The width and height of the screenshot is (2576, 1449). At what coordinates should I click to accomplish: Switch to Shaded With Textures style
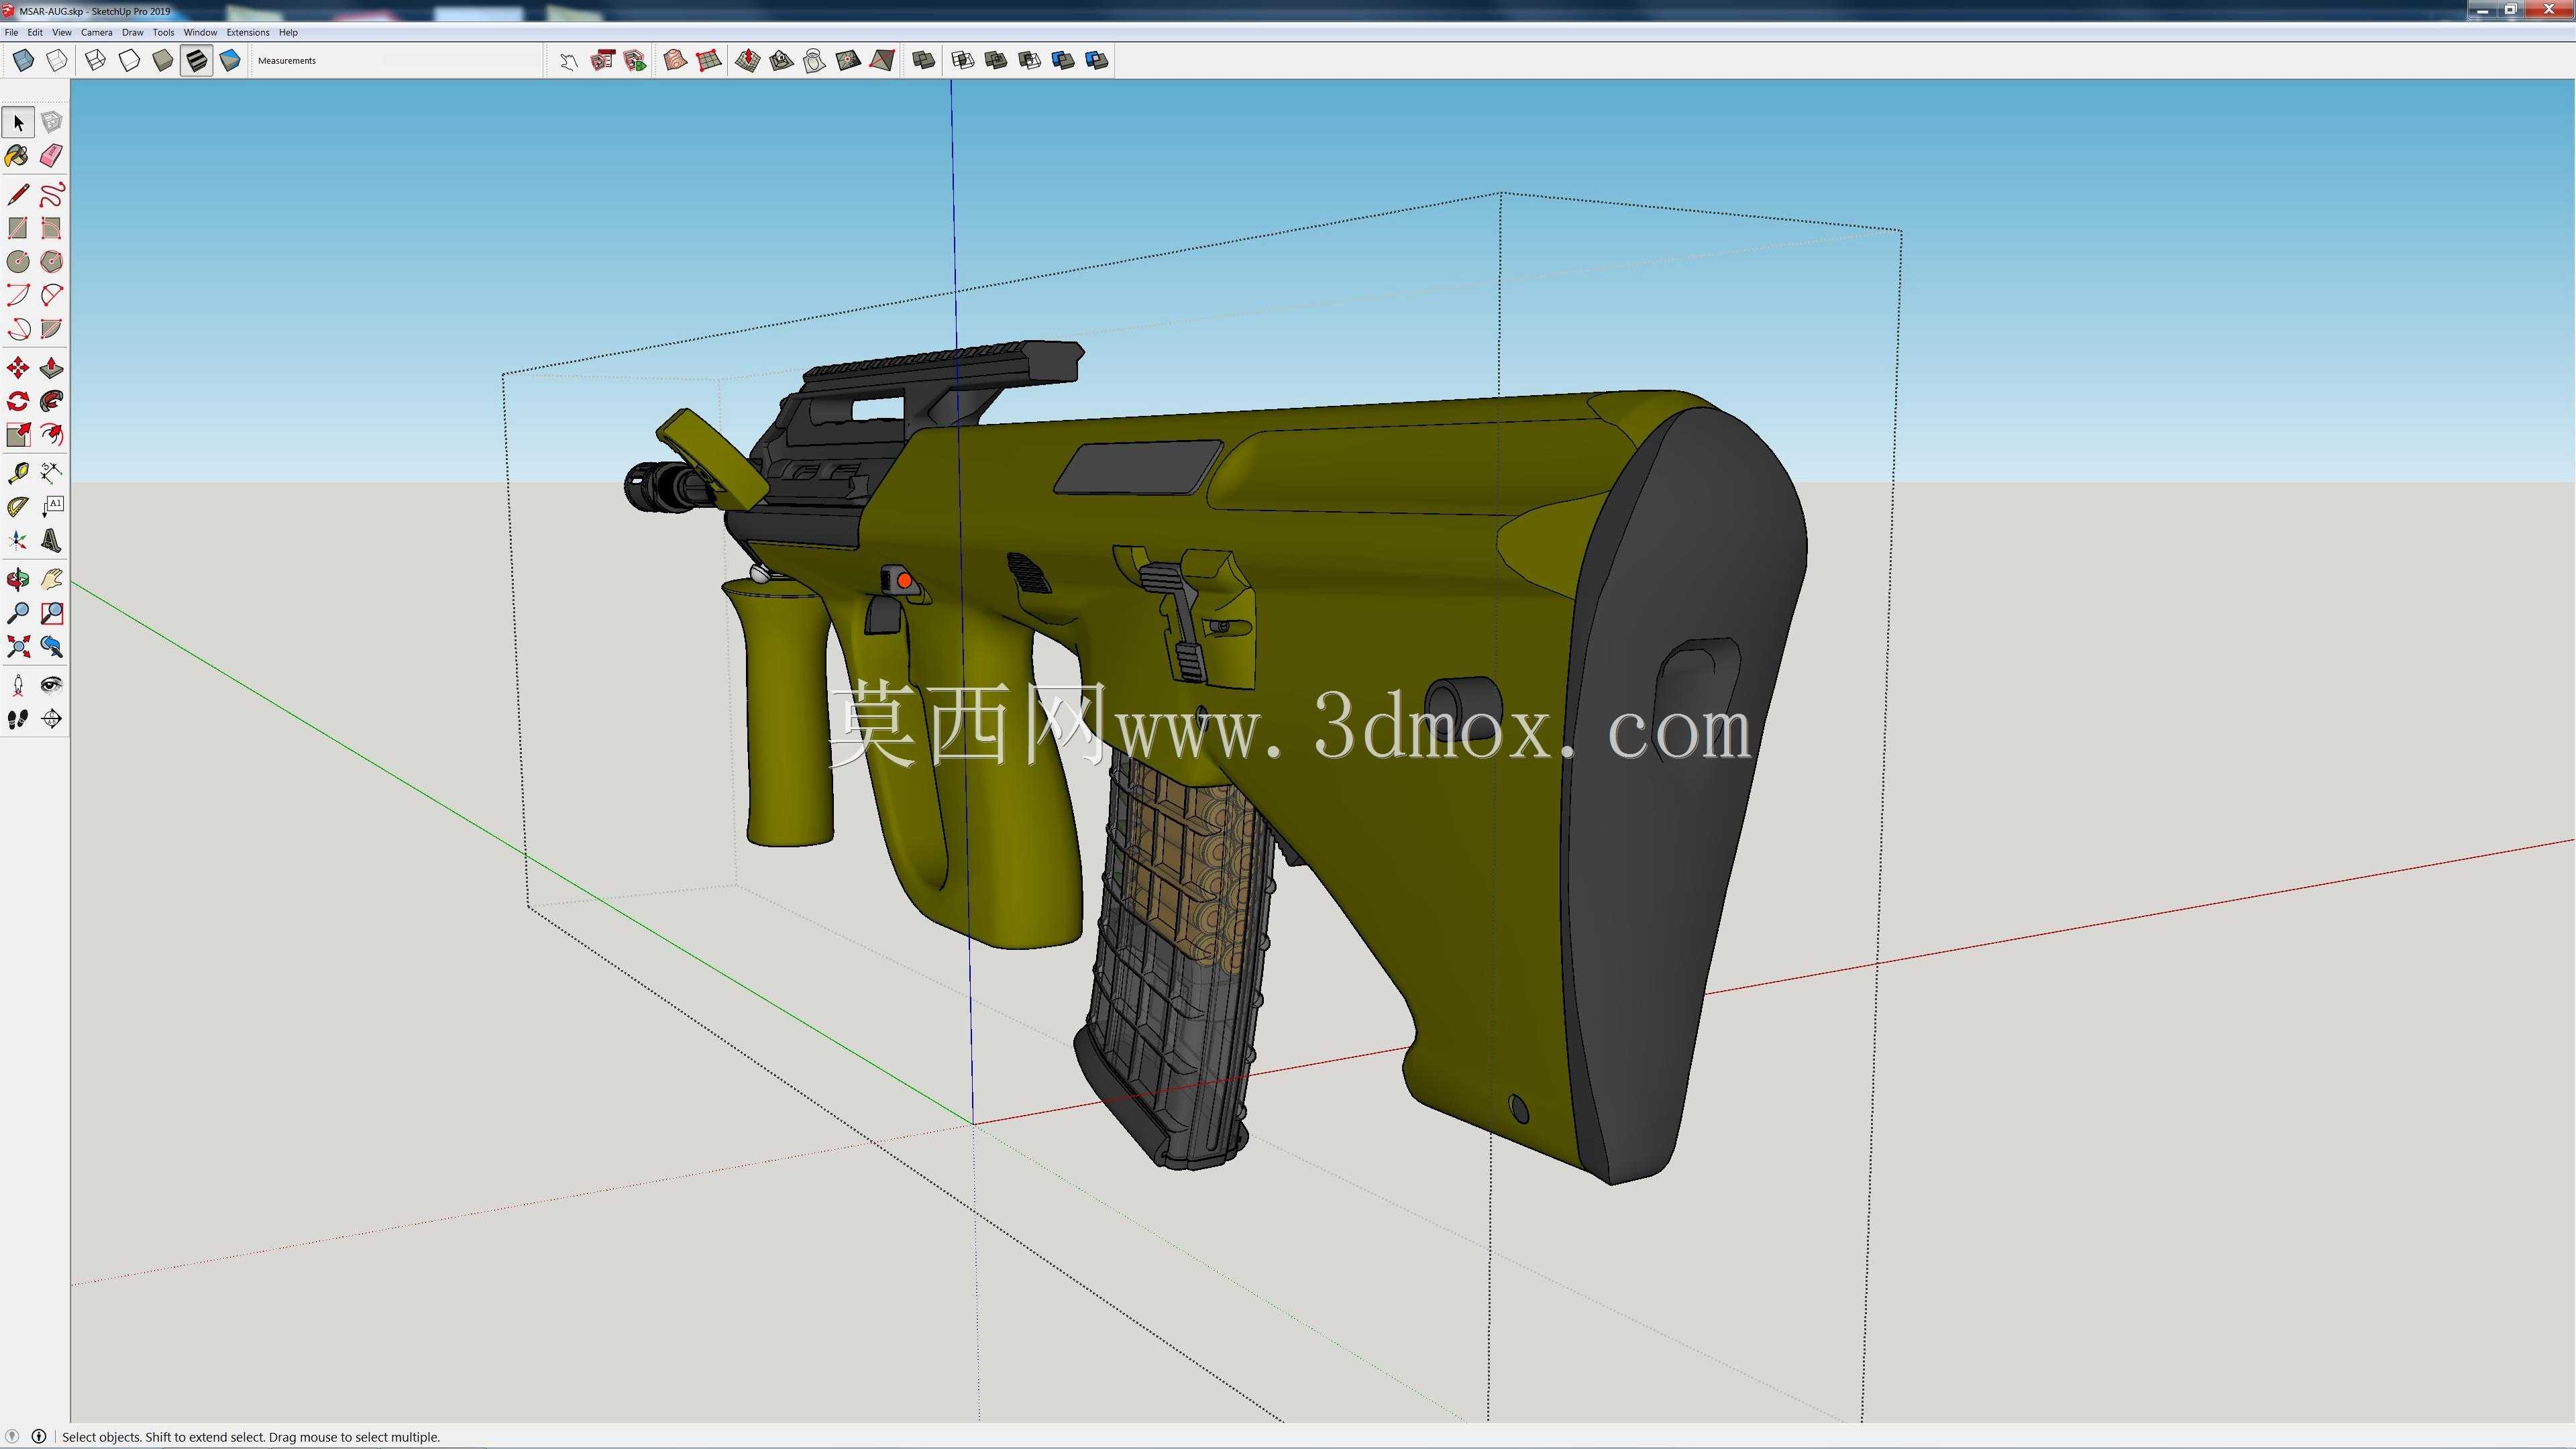[196, 61]
